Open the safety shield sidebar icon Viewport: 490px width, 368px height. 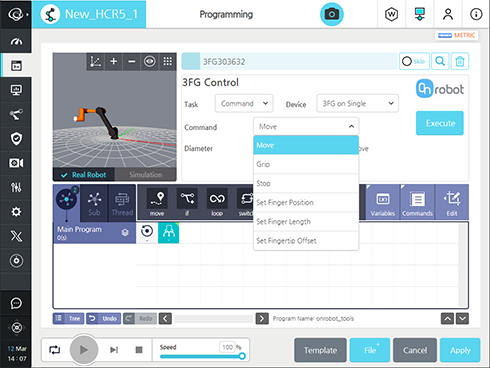point(16,139)
